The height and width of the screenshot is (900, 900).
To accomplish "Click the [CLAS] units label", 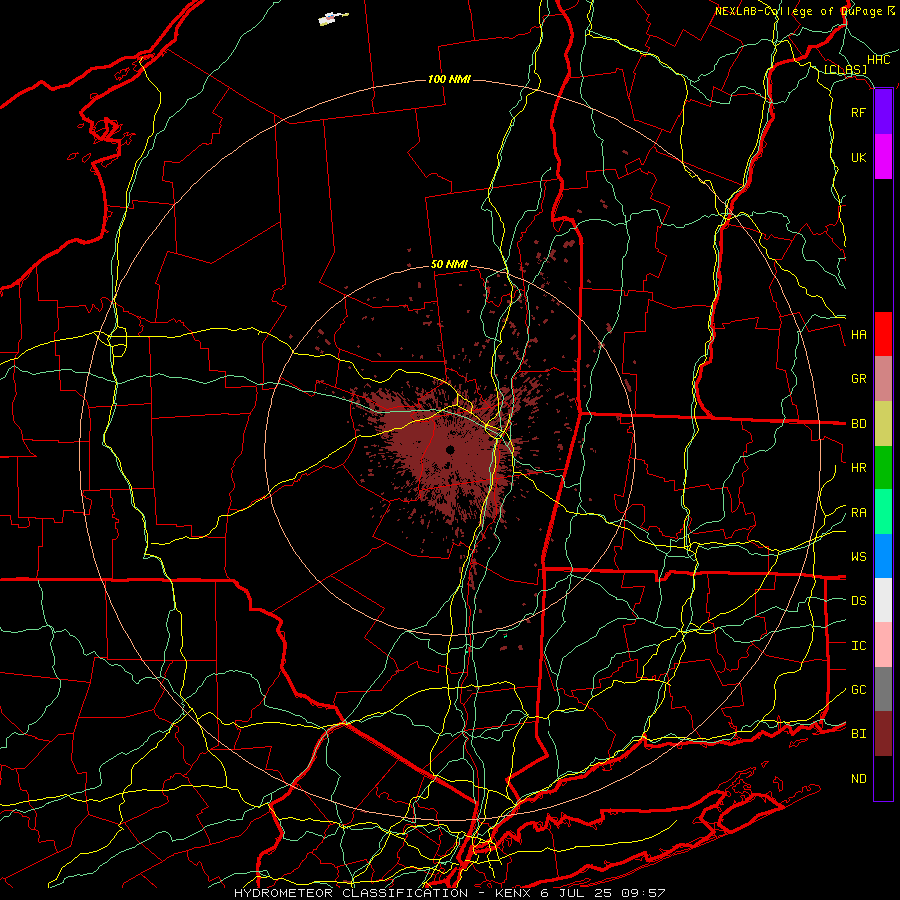I will (845, 69).
